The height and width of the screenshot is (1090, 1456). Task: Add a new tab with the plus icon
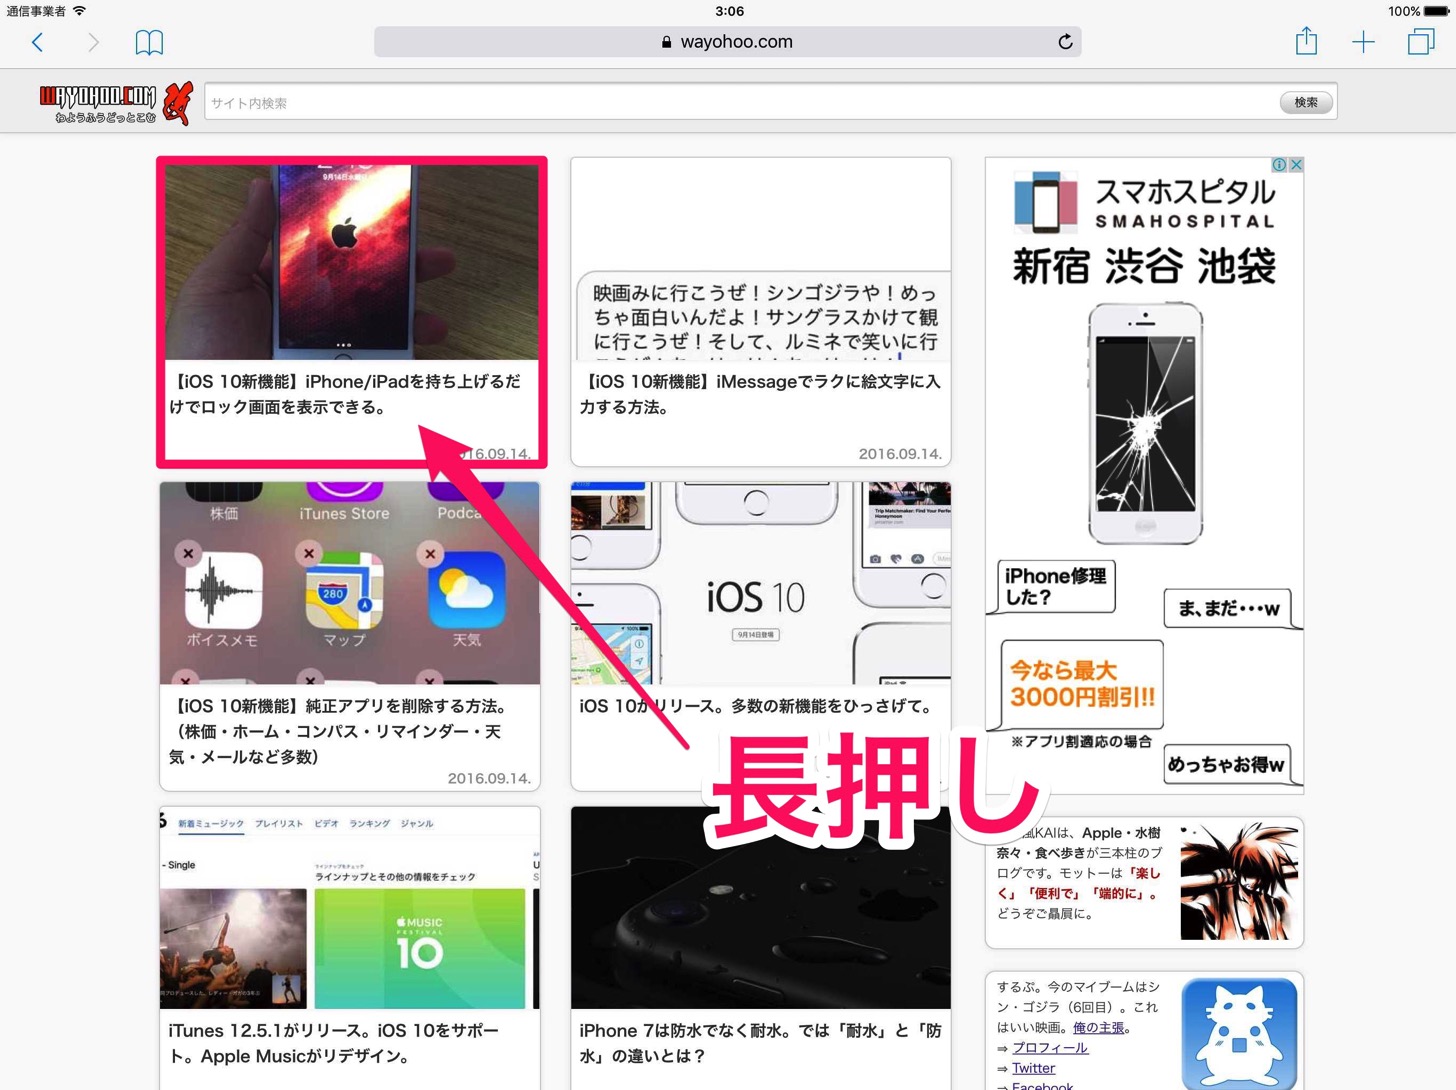coord(1363,42)
